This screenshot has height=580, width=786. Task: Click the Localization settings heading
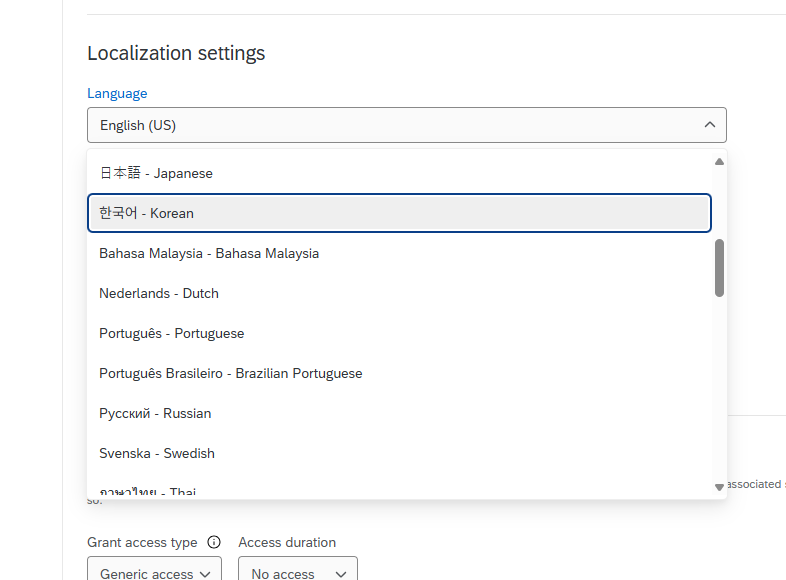pos(176,53)
